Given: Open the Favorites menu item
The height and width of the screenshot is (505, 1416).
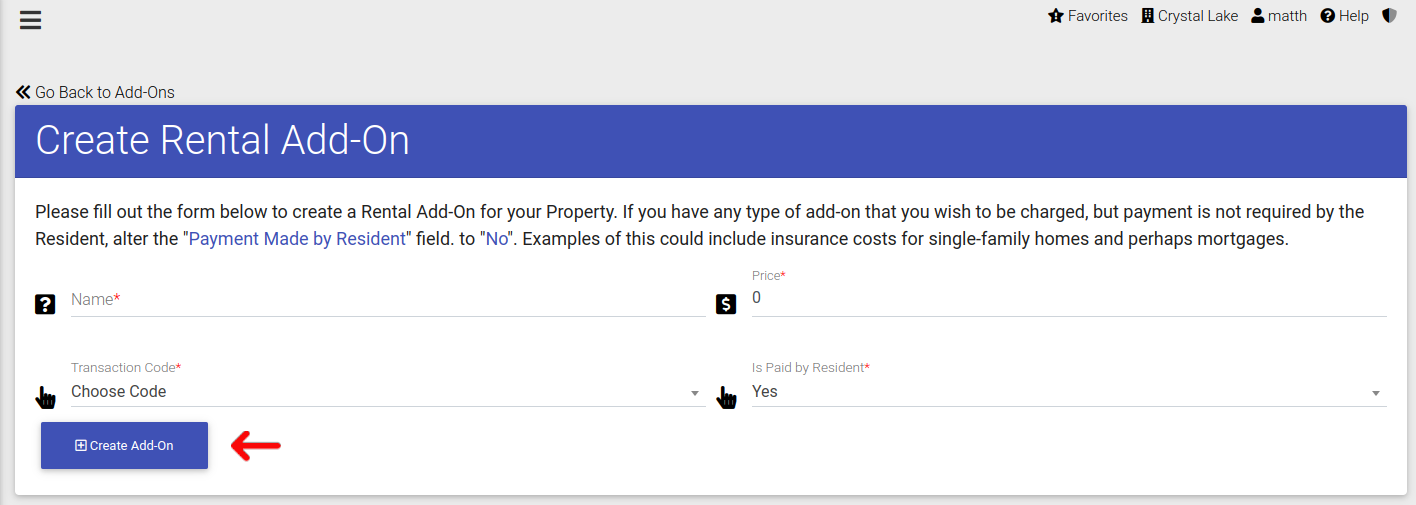Looking at the screenshot, I should [x=1088, y=16].
